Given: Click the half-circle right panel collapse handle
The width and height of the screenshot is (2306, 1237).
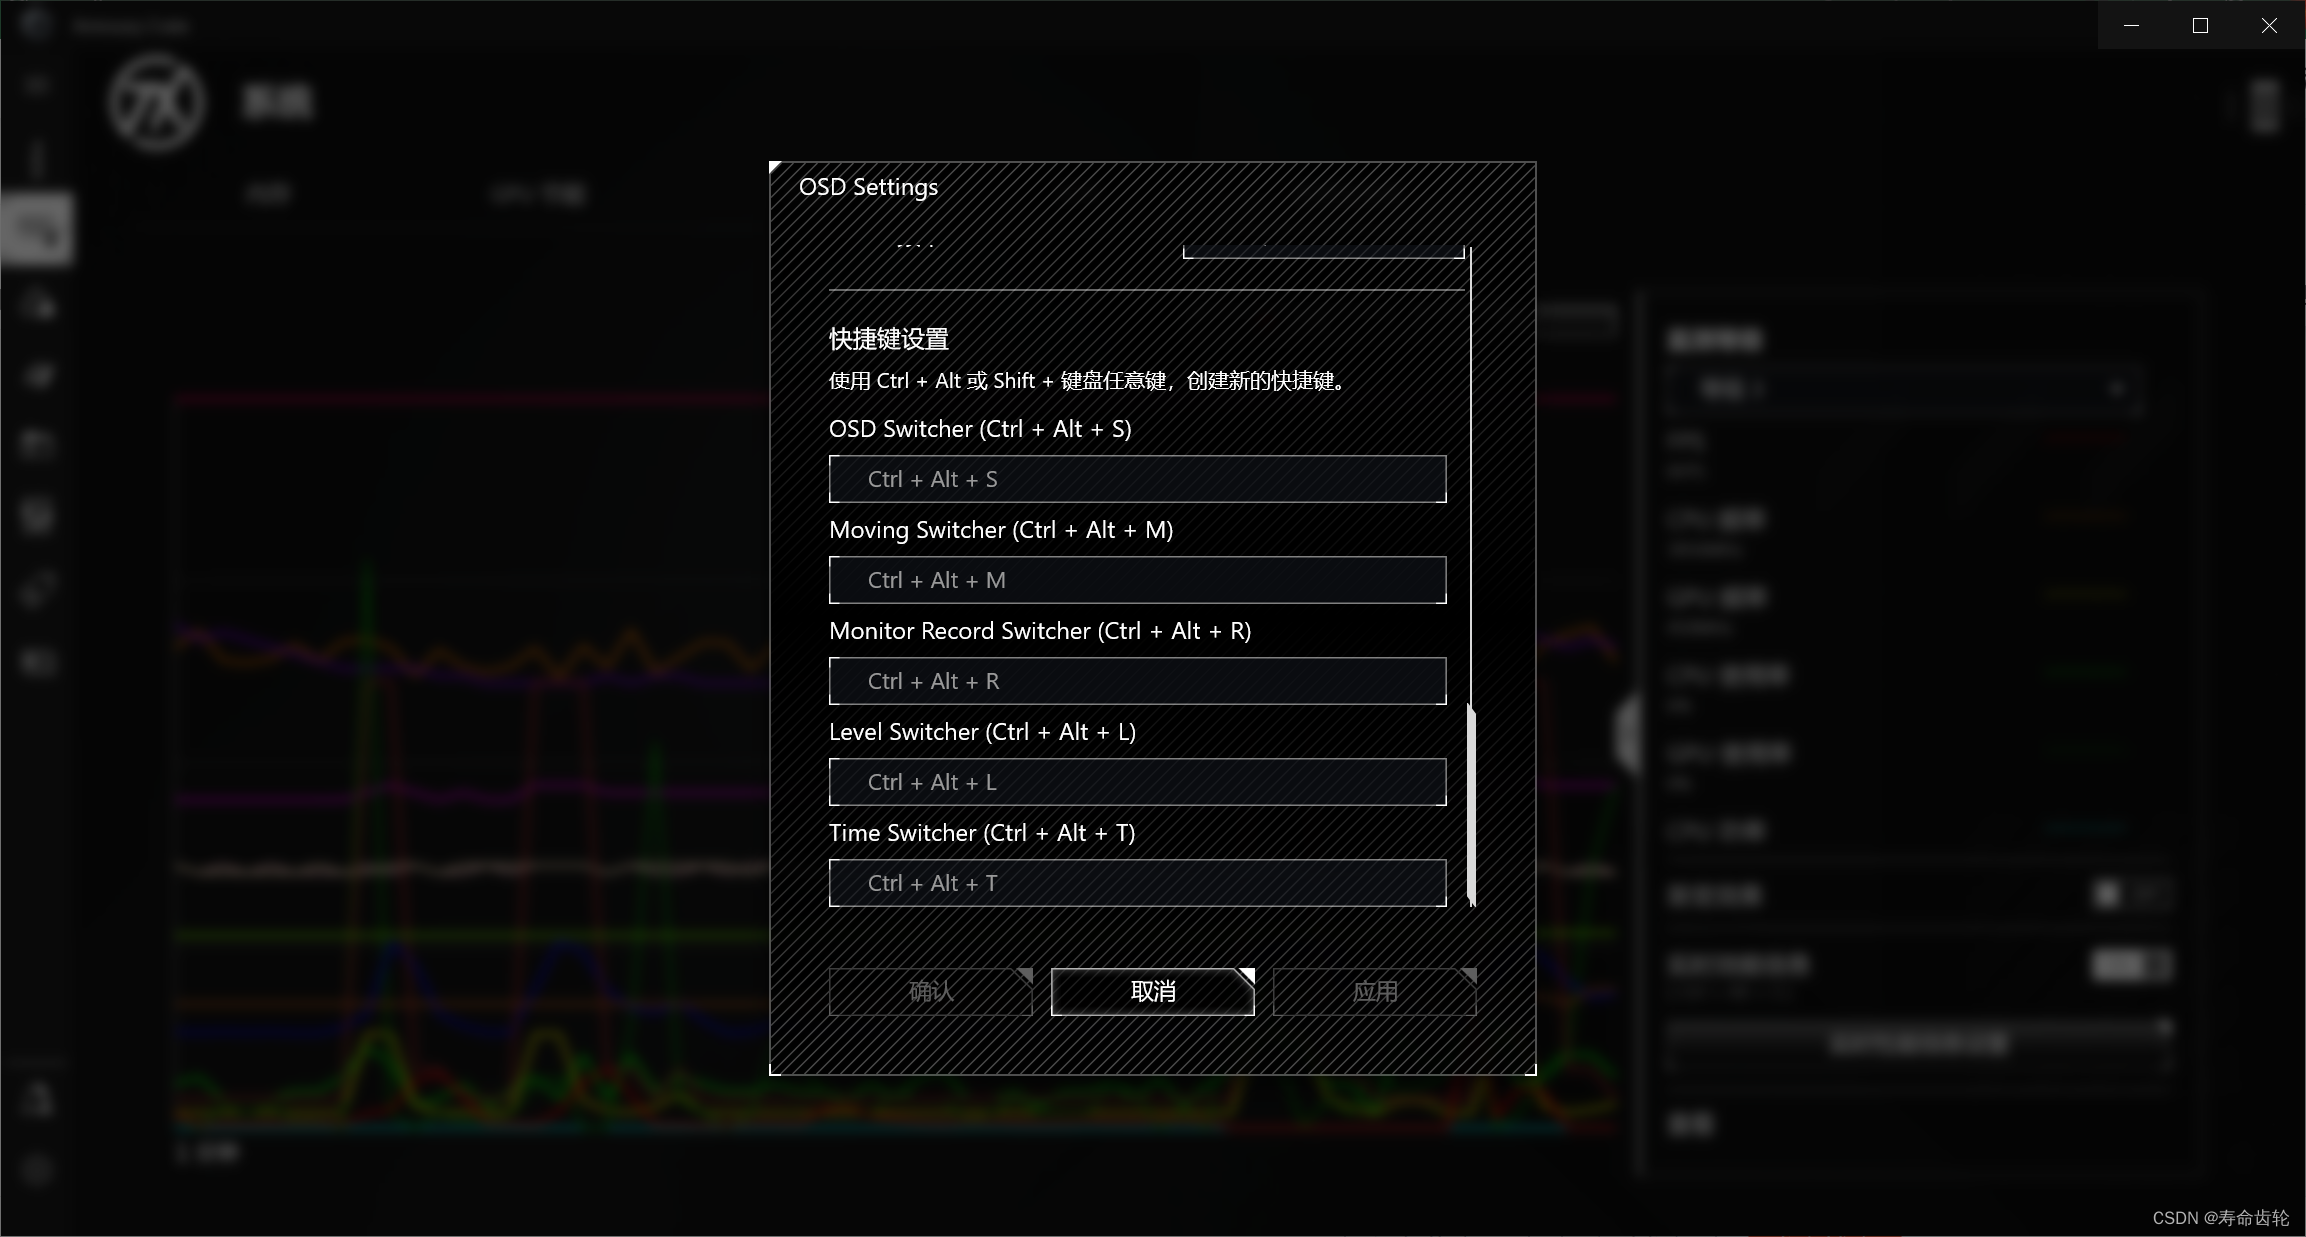Looking at the screenshot, I should pos(1627,735).
